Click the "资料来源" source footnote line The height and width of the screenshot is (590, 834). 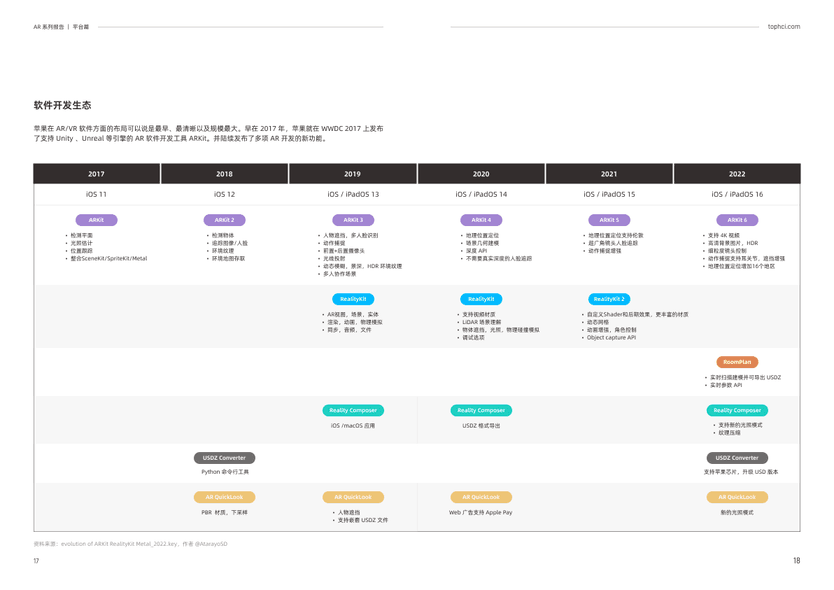coord(130,544)
